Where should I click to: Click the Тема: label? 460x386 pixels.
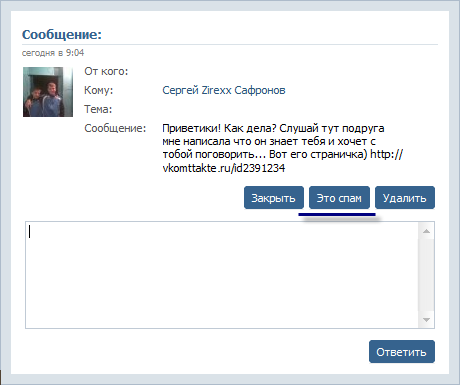[x=98, y=109]
